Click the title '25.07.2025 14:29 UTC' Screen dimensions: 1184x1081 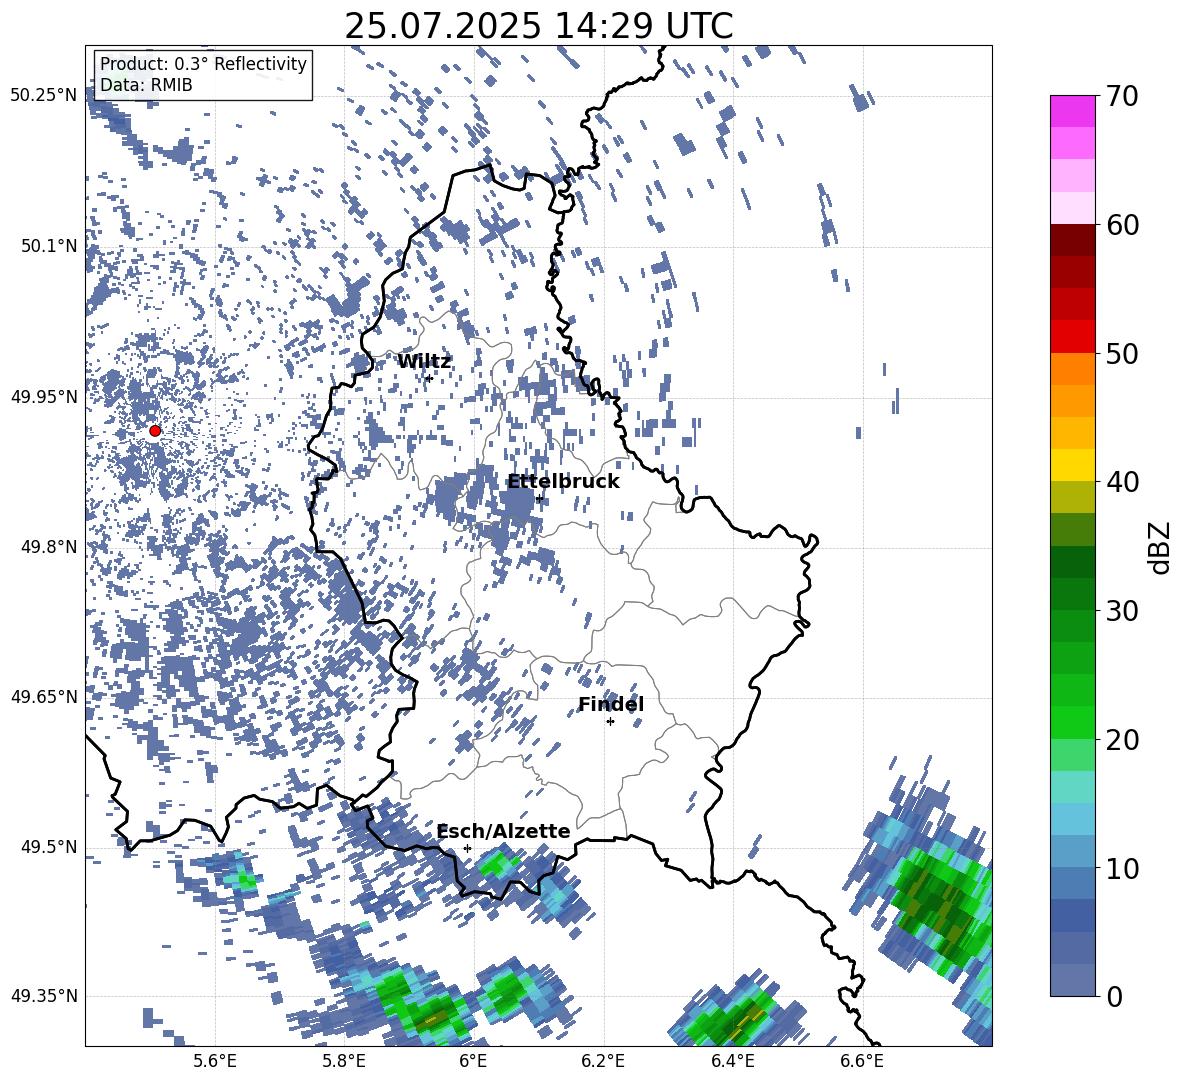pos(538,26)
